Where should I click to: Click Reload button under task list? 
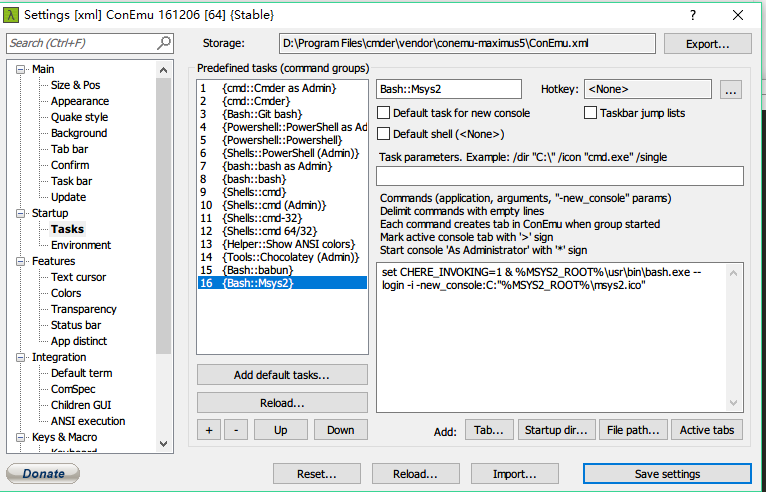[x=282, y=403]
